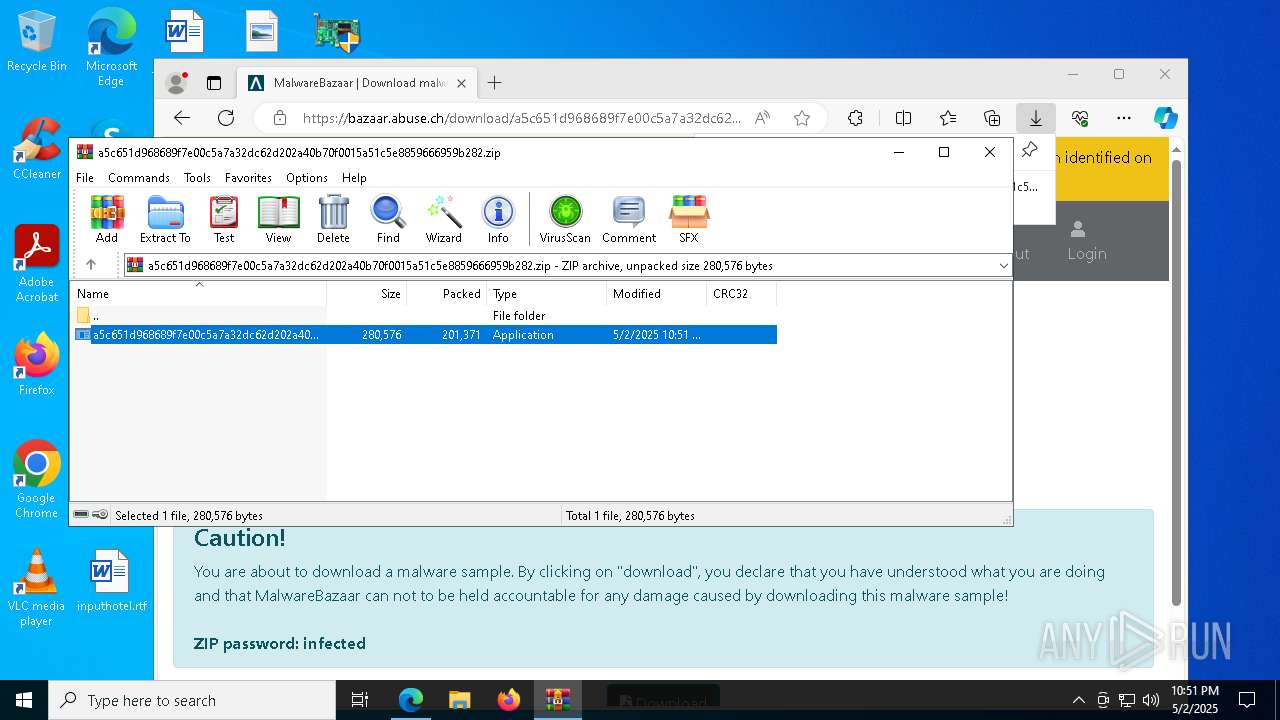
Task: Open the Options menu
Action: pyautogui.click(x=307, y=178)
